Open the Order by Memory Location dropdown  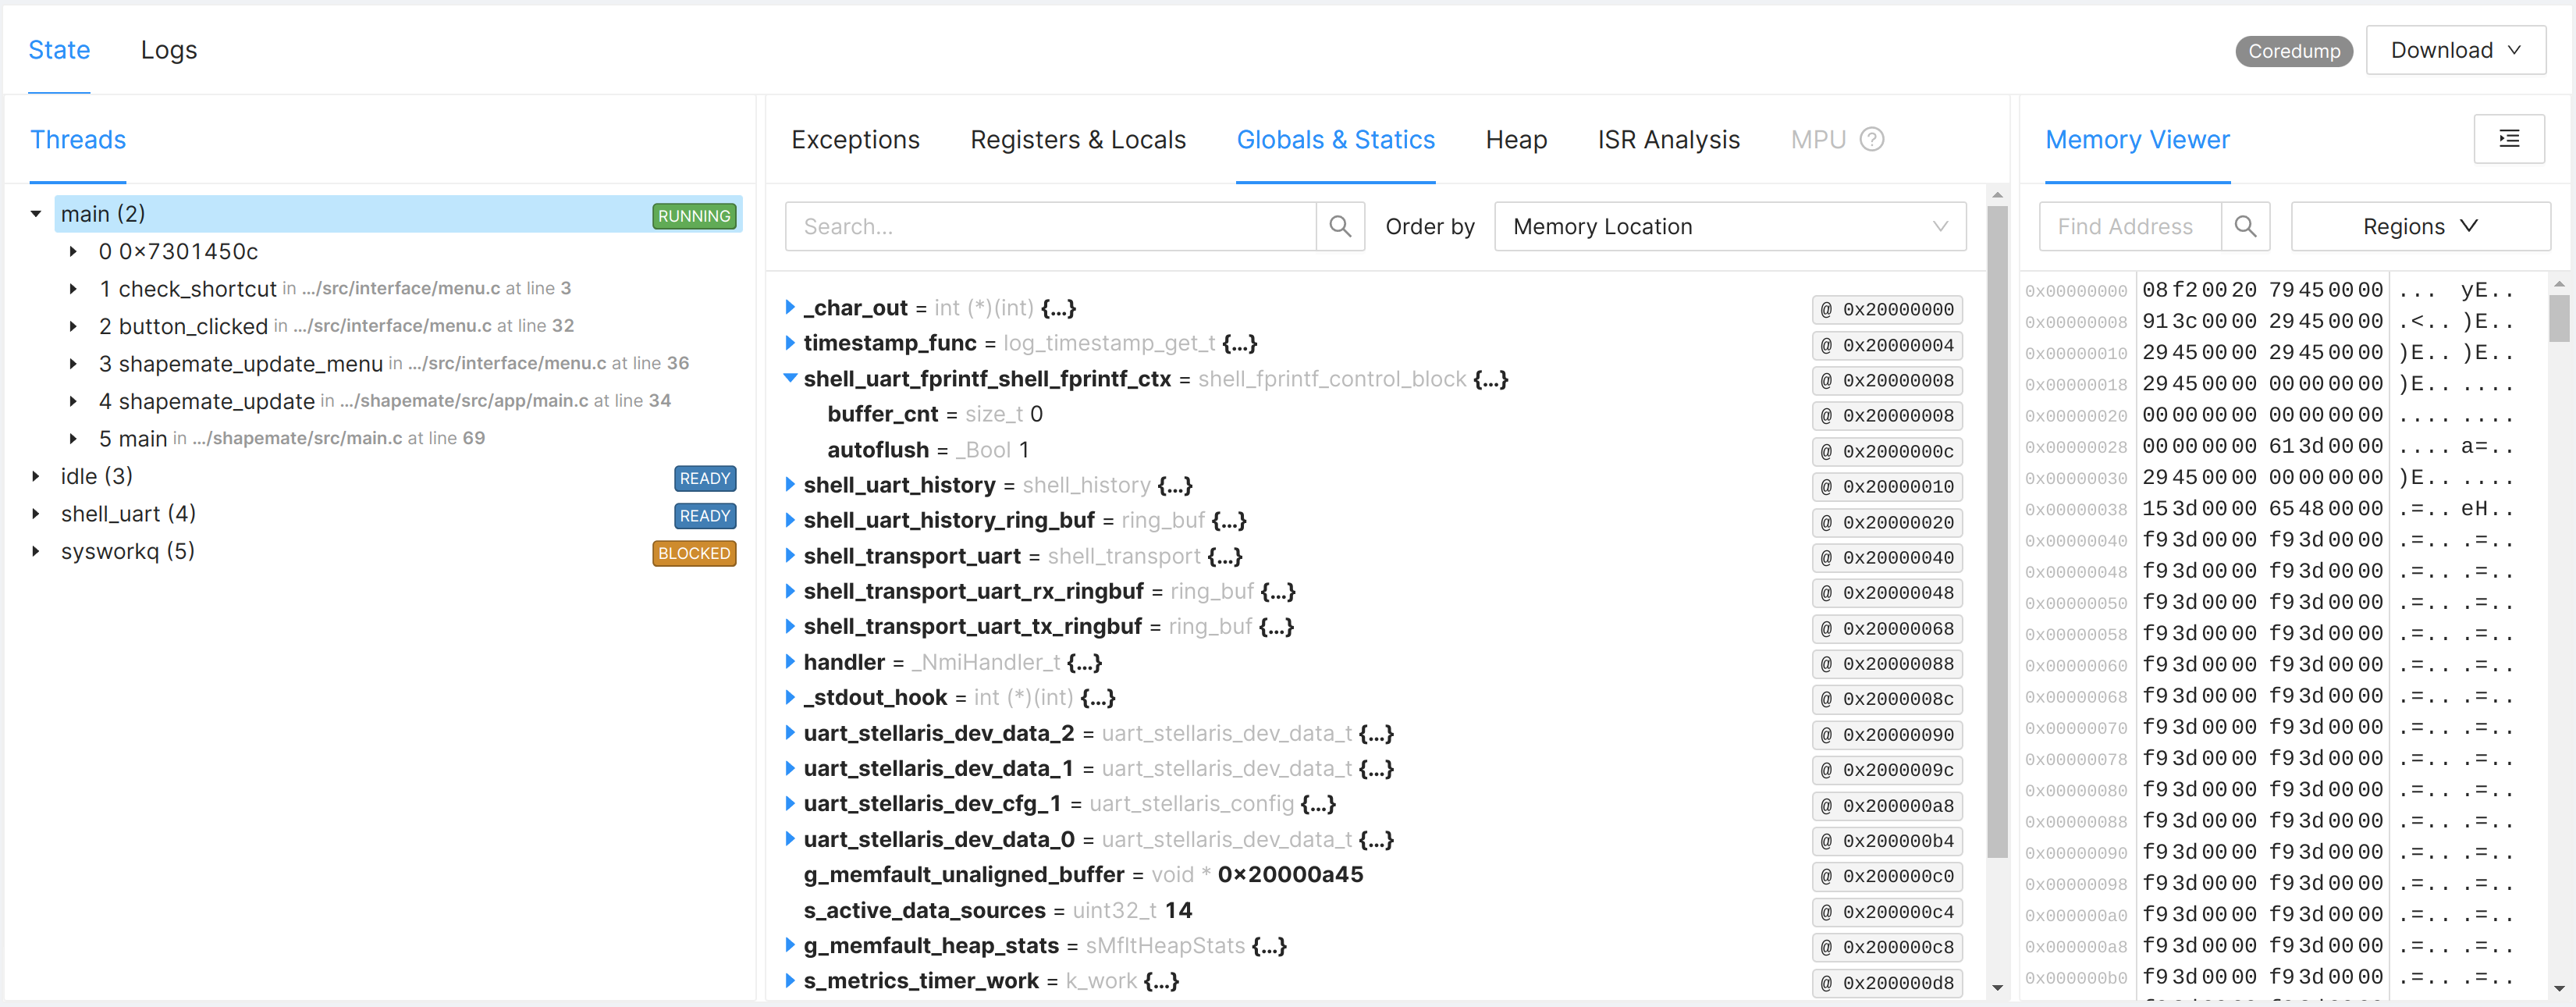pyautogui.click(x=1729, y=227)
